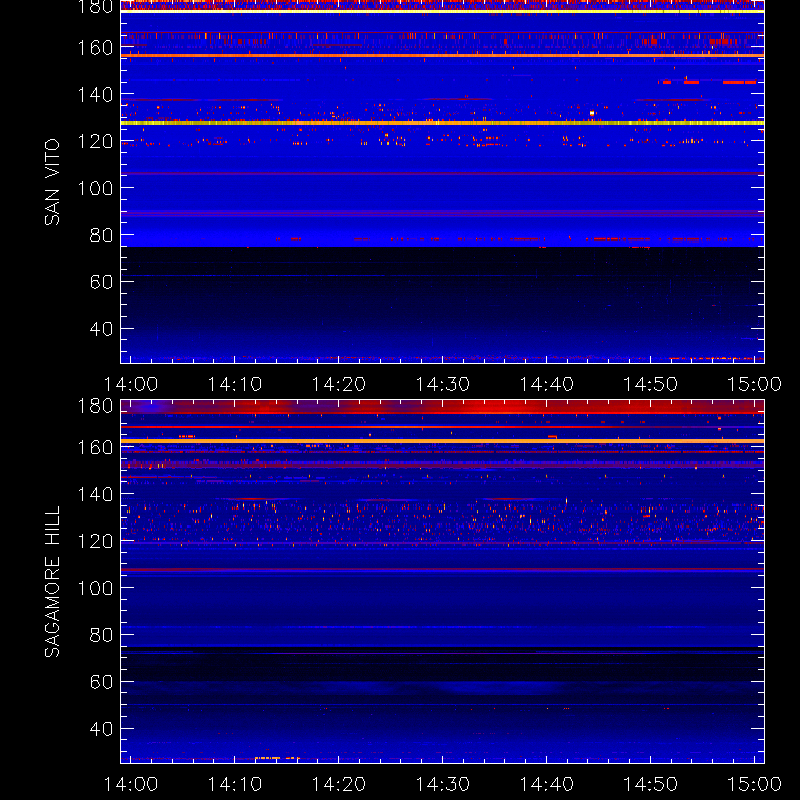Click inside the Sagamore Hill spectrogram plot

coord(442,582)
